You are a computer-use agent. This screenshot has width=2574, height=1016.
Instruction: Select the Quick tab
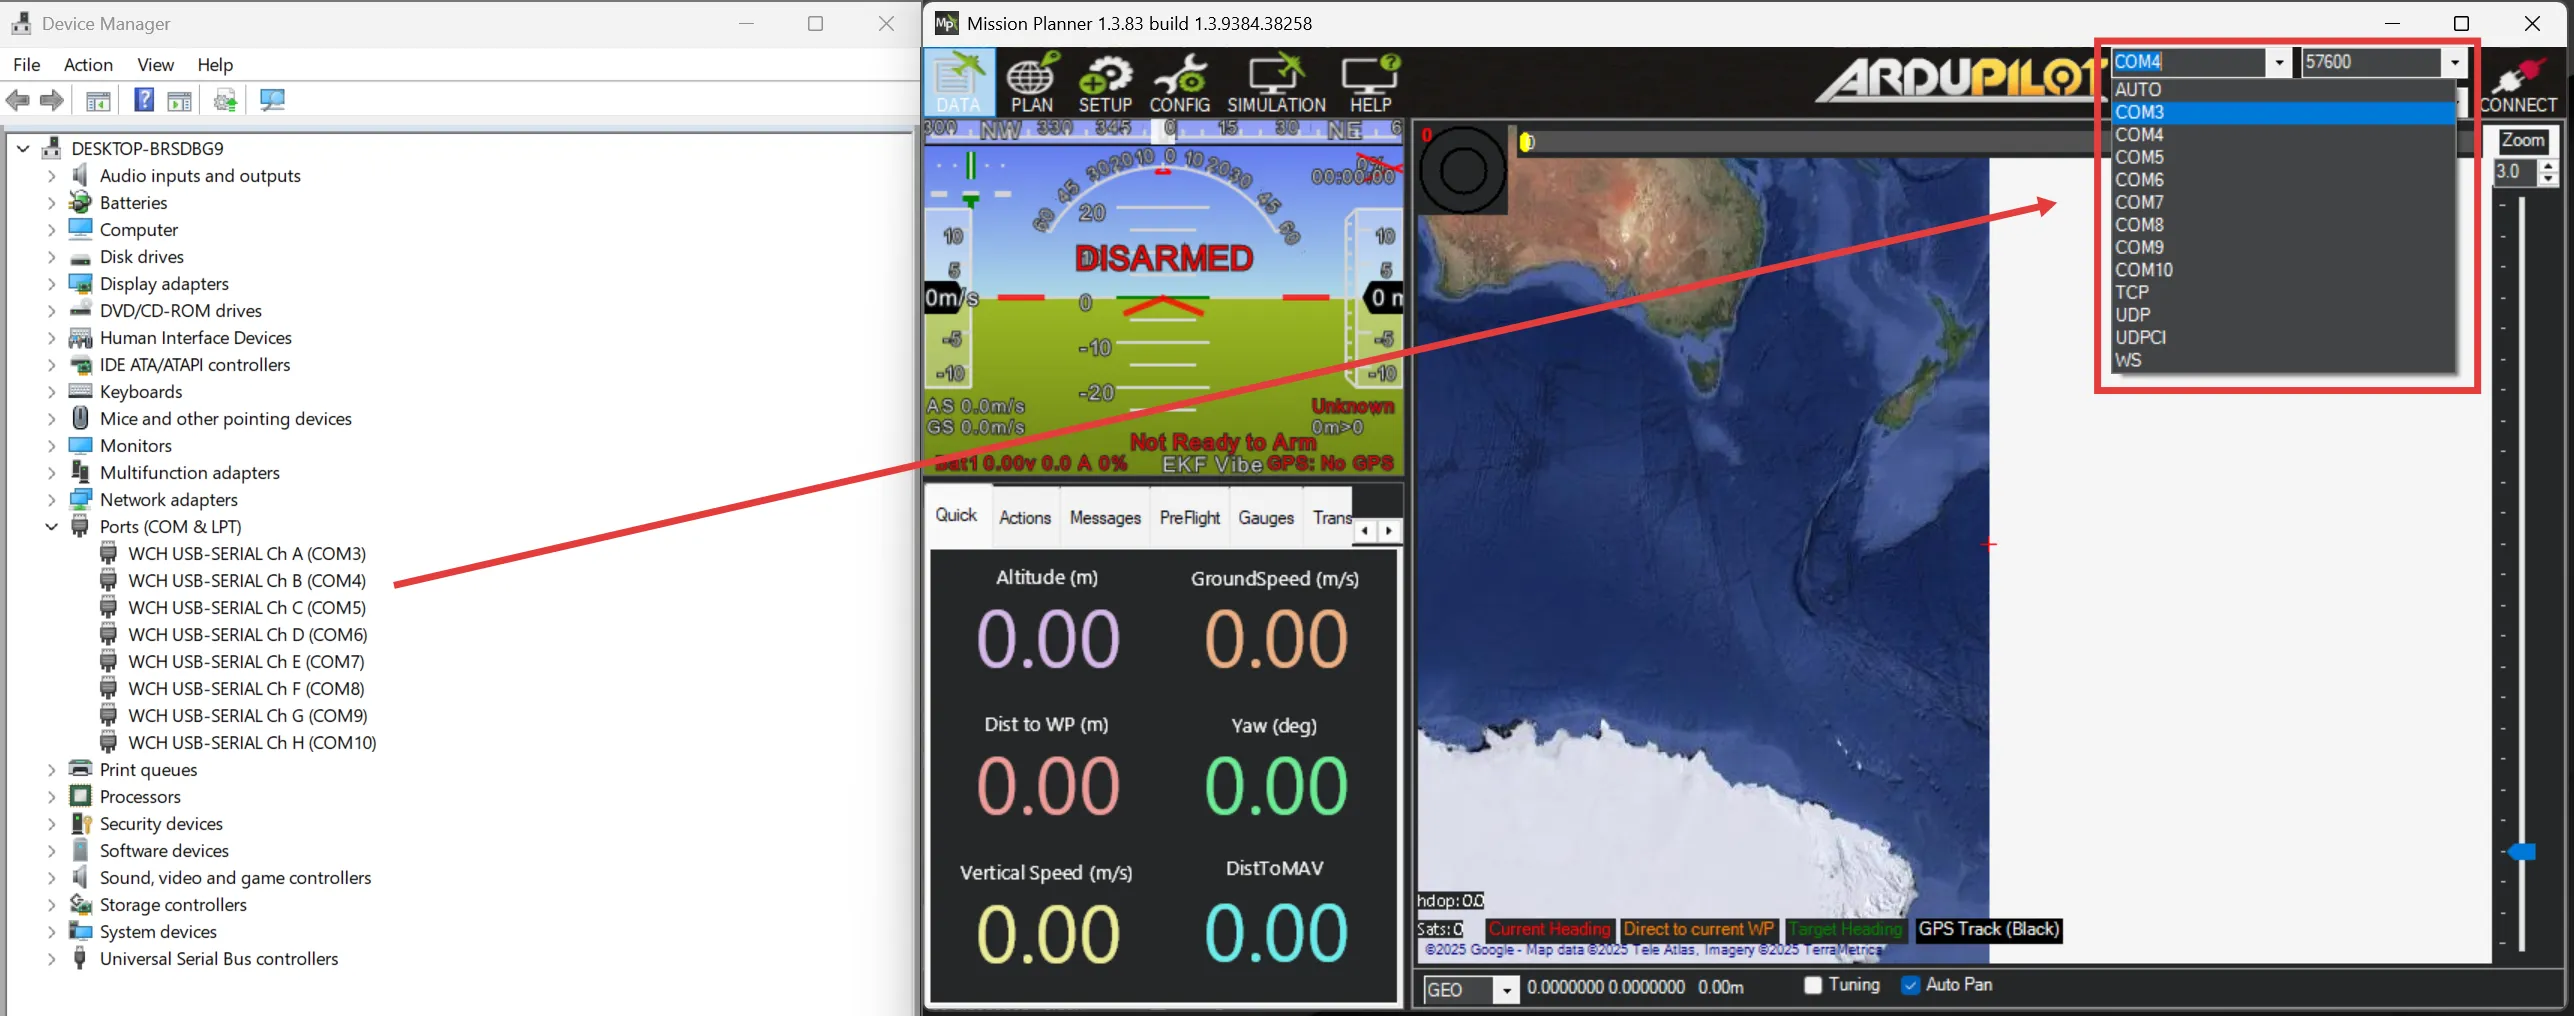click(956, 515)
